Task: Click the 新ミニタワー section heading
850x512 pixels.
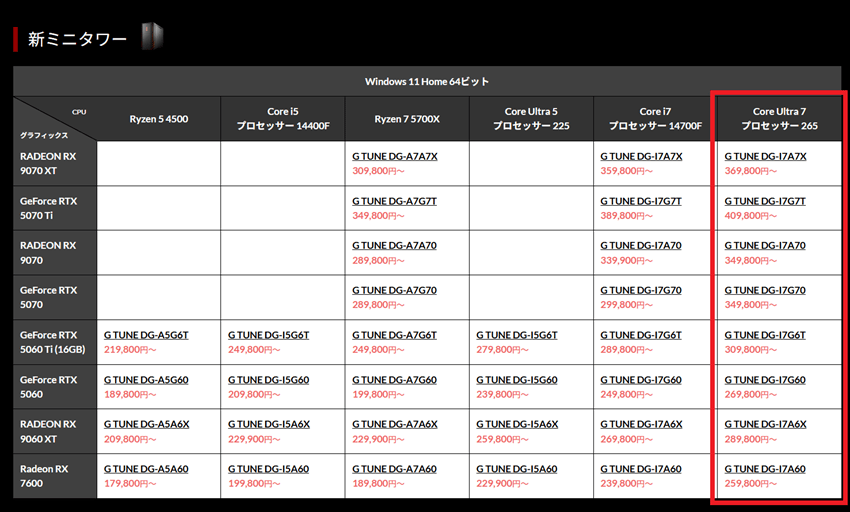Action: 77,39
